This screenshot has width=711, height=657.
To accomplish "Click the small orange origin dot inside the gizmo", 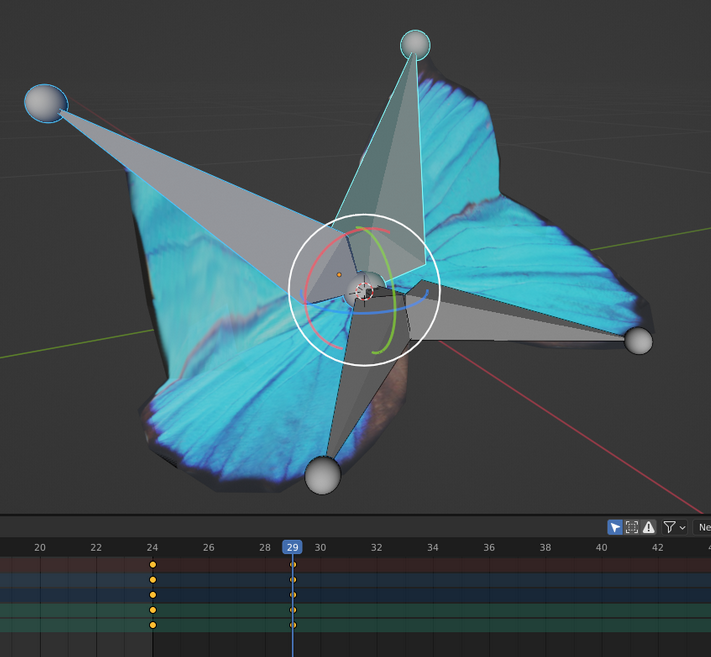I will tap(339, 274).
